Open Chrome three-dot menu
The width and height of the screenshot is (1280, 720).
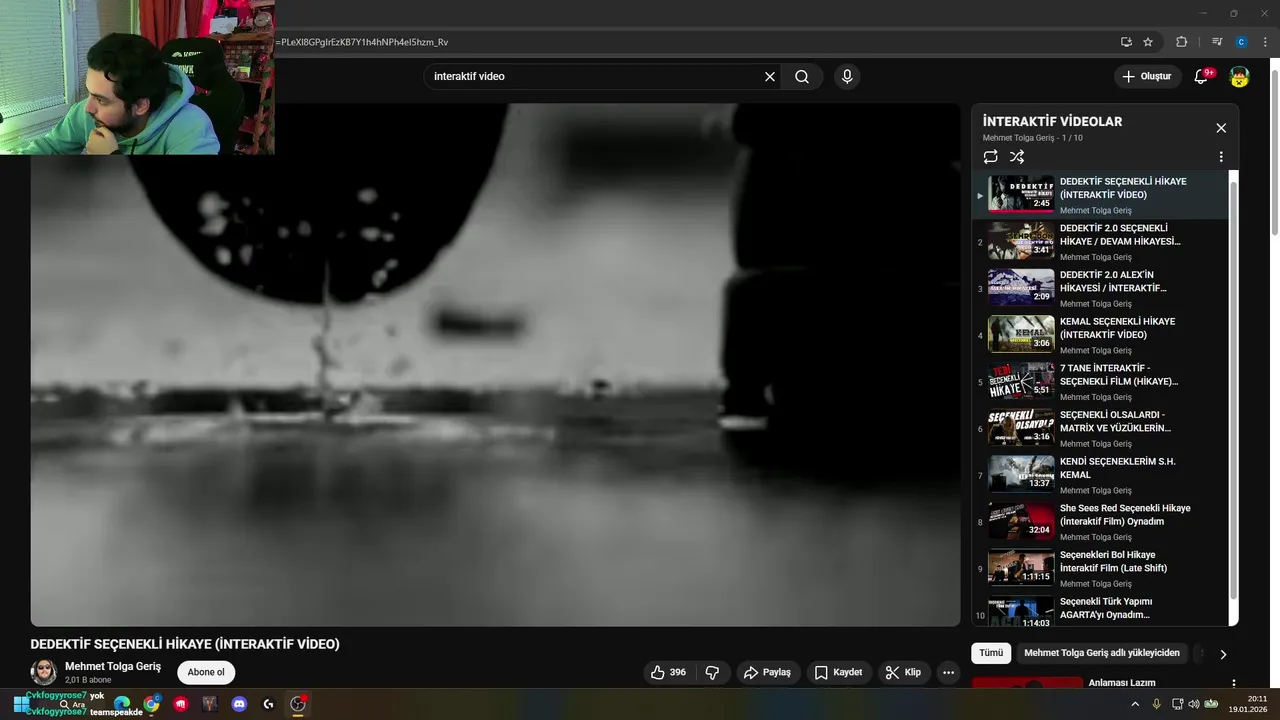1265,42
